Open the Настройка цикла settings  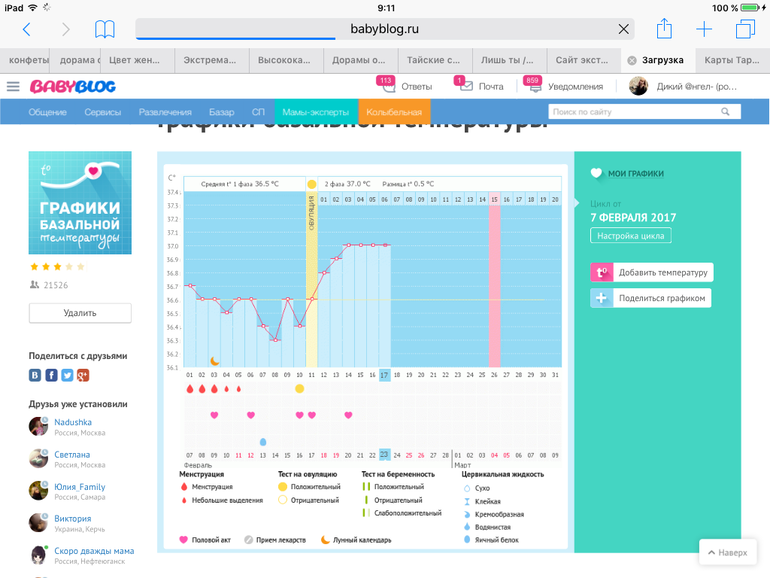pyautogui.click(x=631, y=236)
